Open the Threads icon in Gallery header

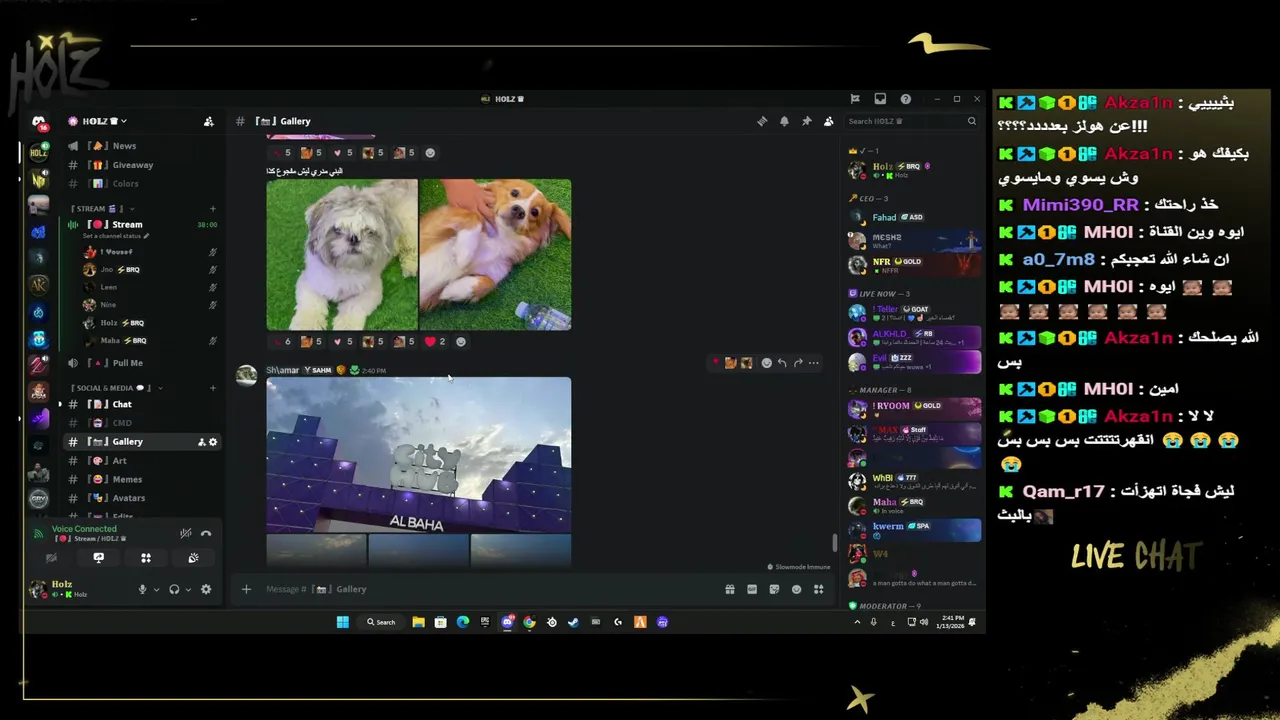[762, 121]
